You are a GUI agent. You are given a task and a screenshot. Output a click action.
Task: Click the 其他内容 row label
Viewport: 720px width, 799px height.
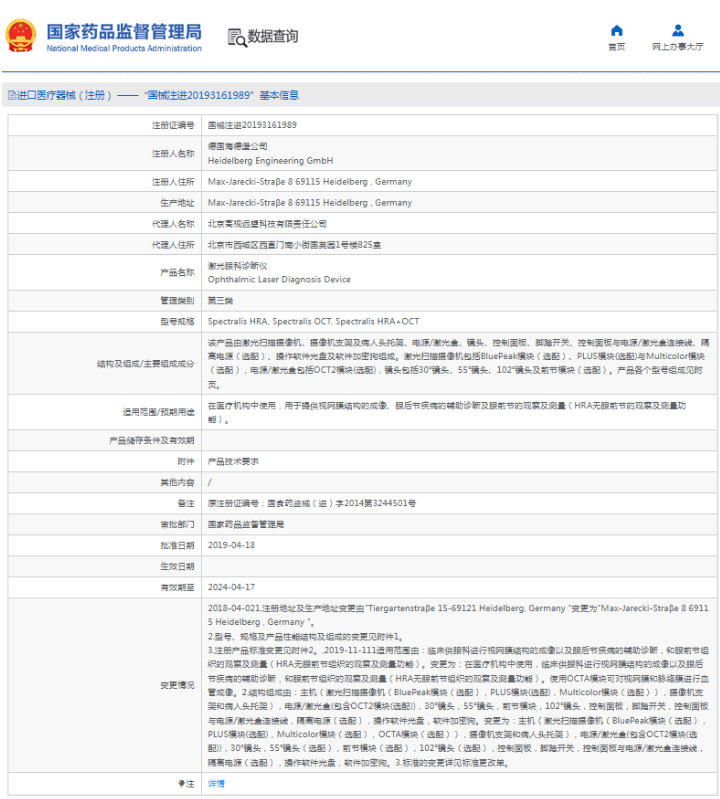[177, 483]
